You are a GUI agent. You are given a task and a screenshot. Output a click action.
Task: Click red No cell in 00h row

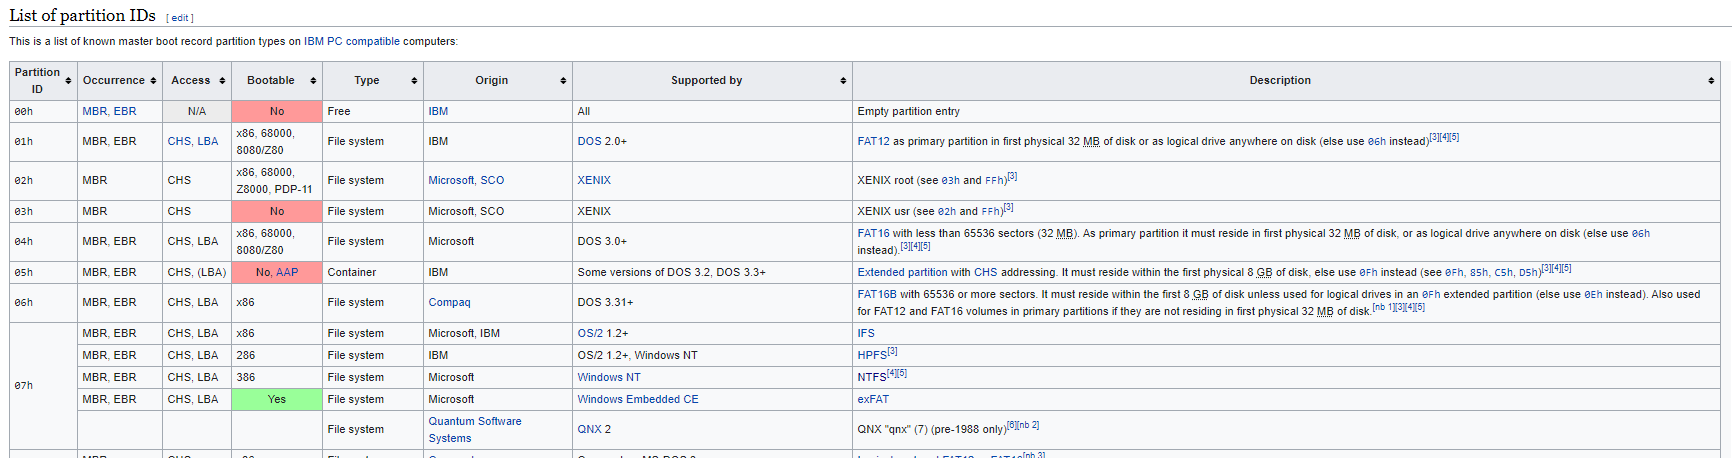pyautogui.click(x=277, y=111)
